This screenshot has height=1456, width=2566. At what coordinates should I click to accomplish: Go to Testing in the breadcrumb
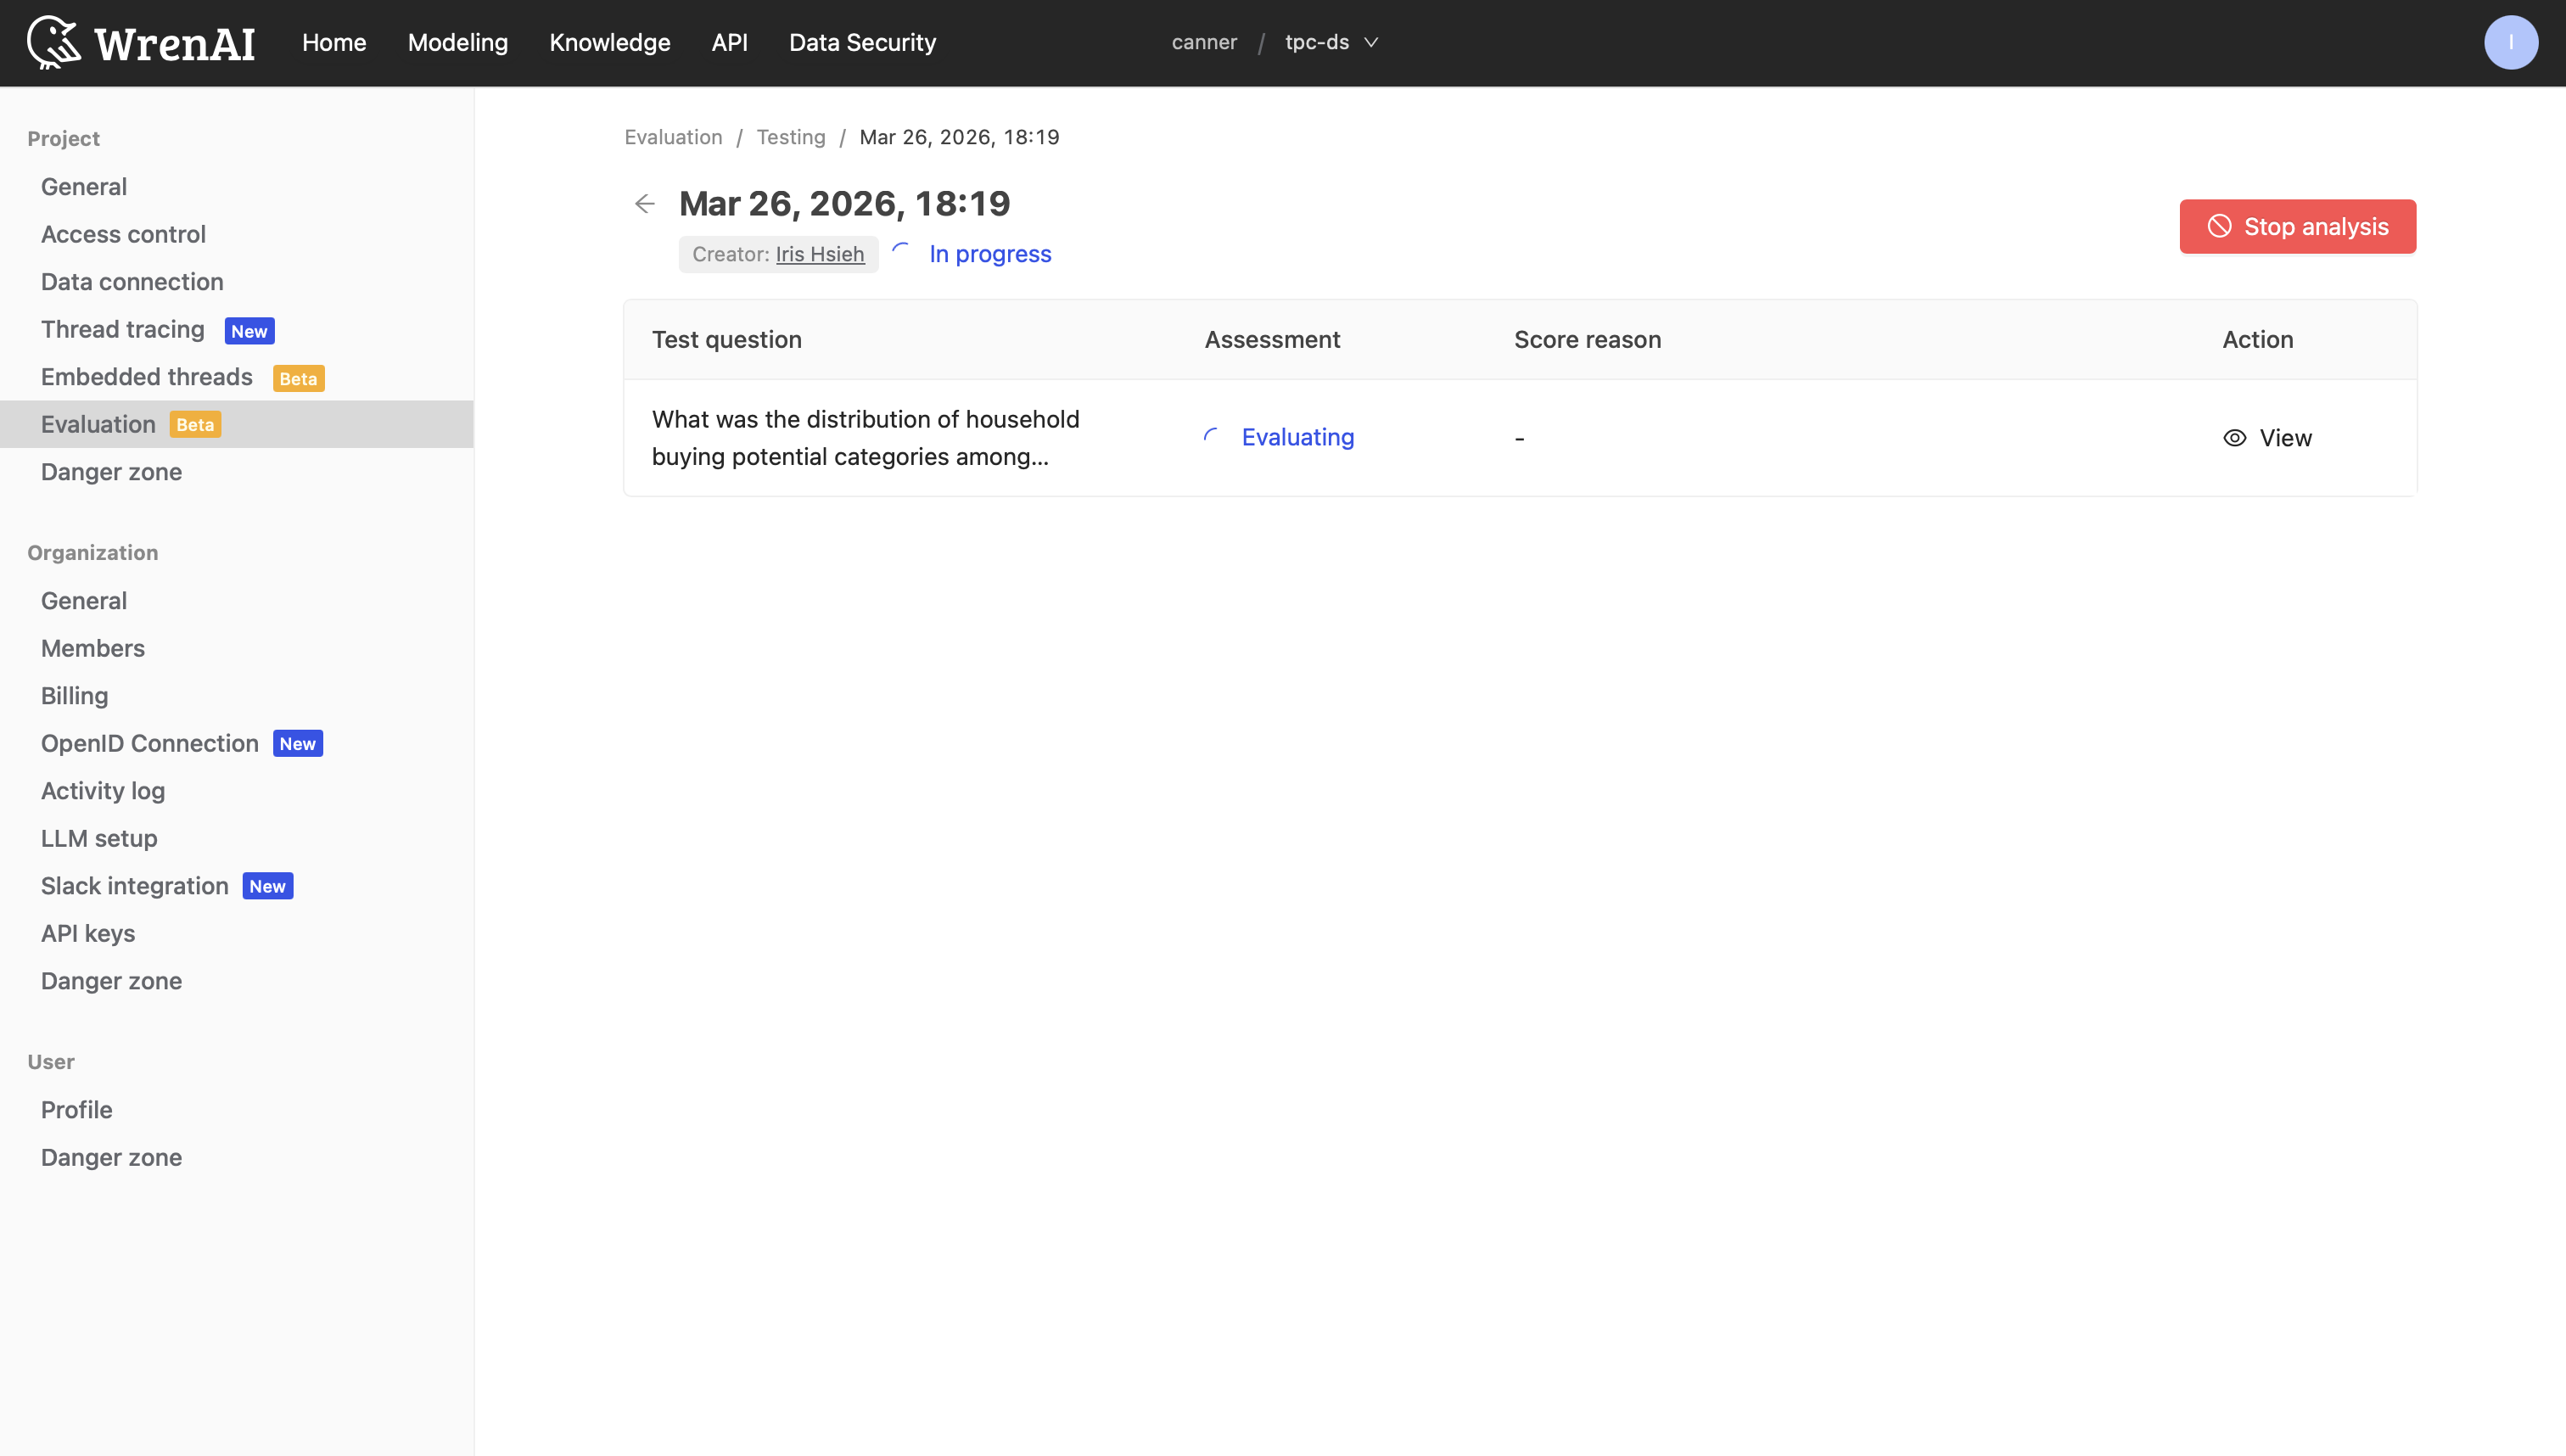(790, 137)
